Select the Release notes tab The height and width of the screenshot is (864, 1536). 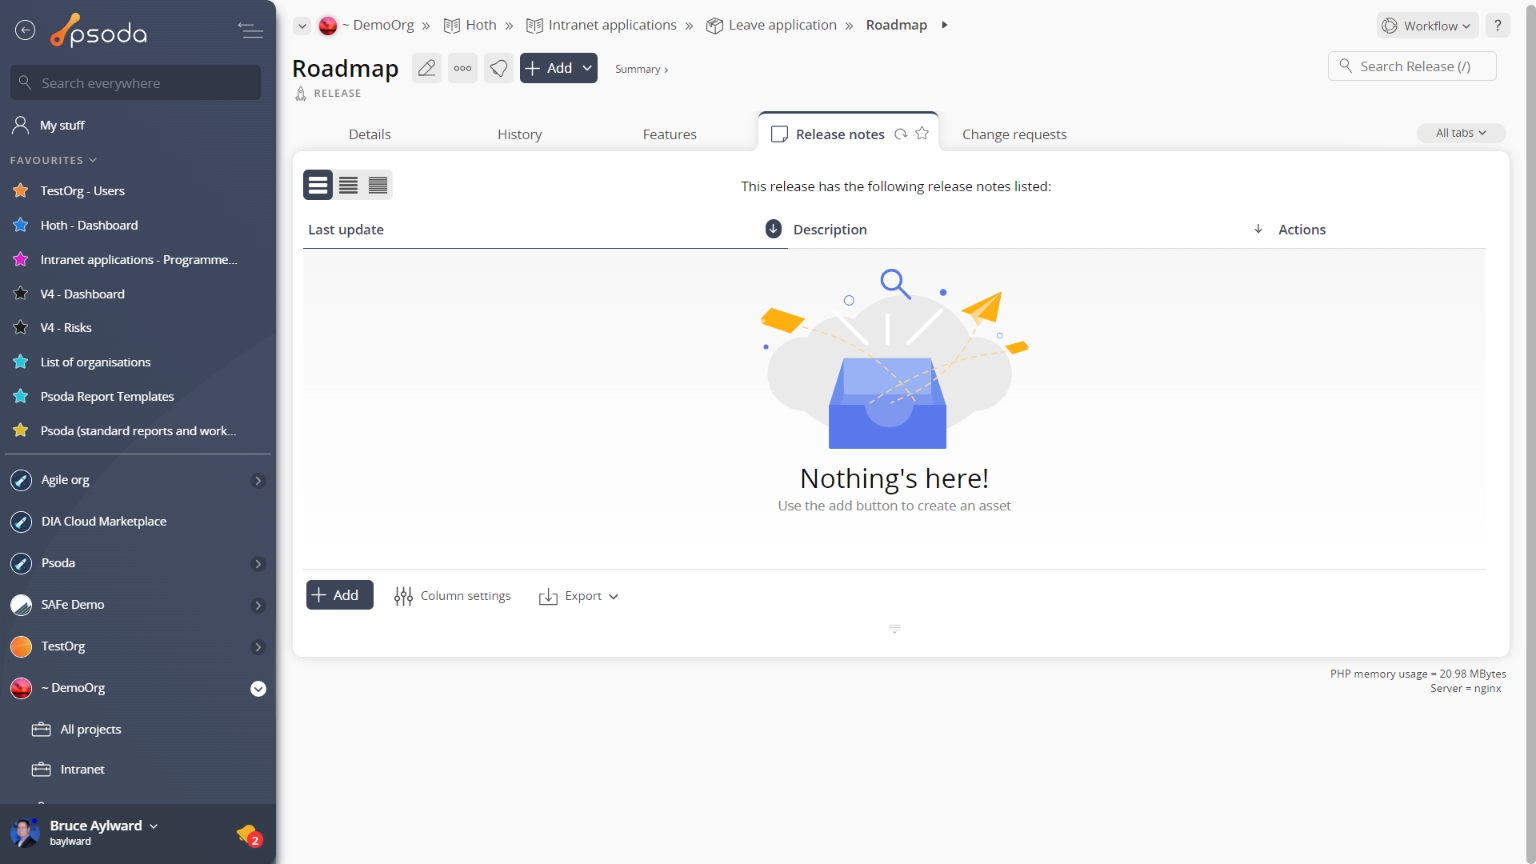840,134
